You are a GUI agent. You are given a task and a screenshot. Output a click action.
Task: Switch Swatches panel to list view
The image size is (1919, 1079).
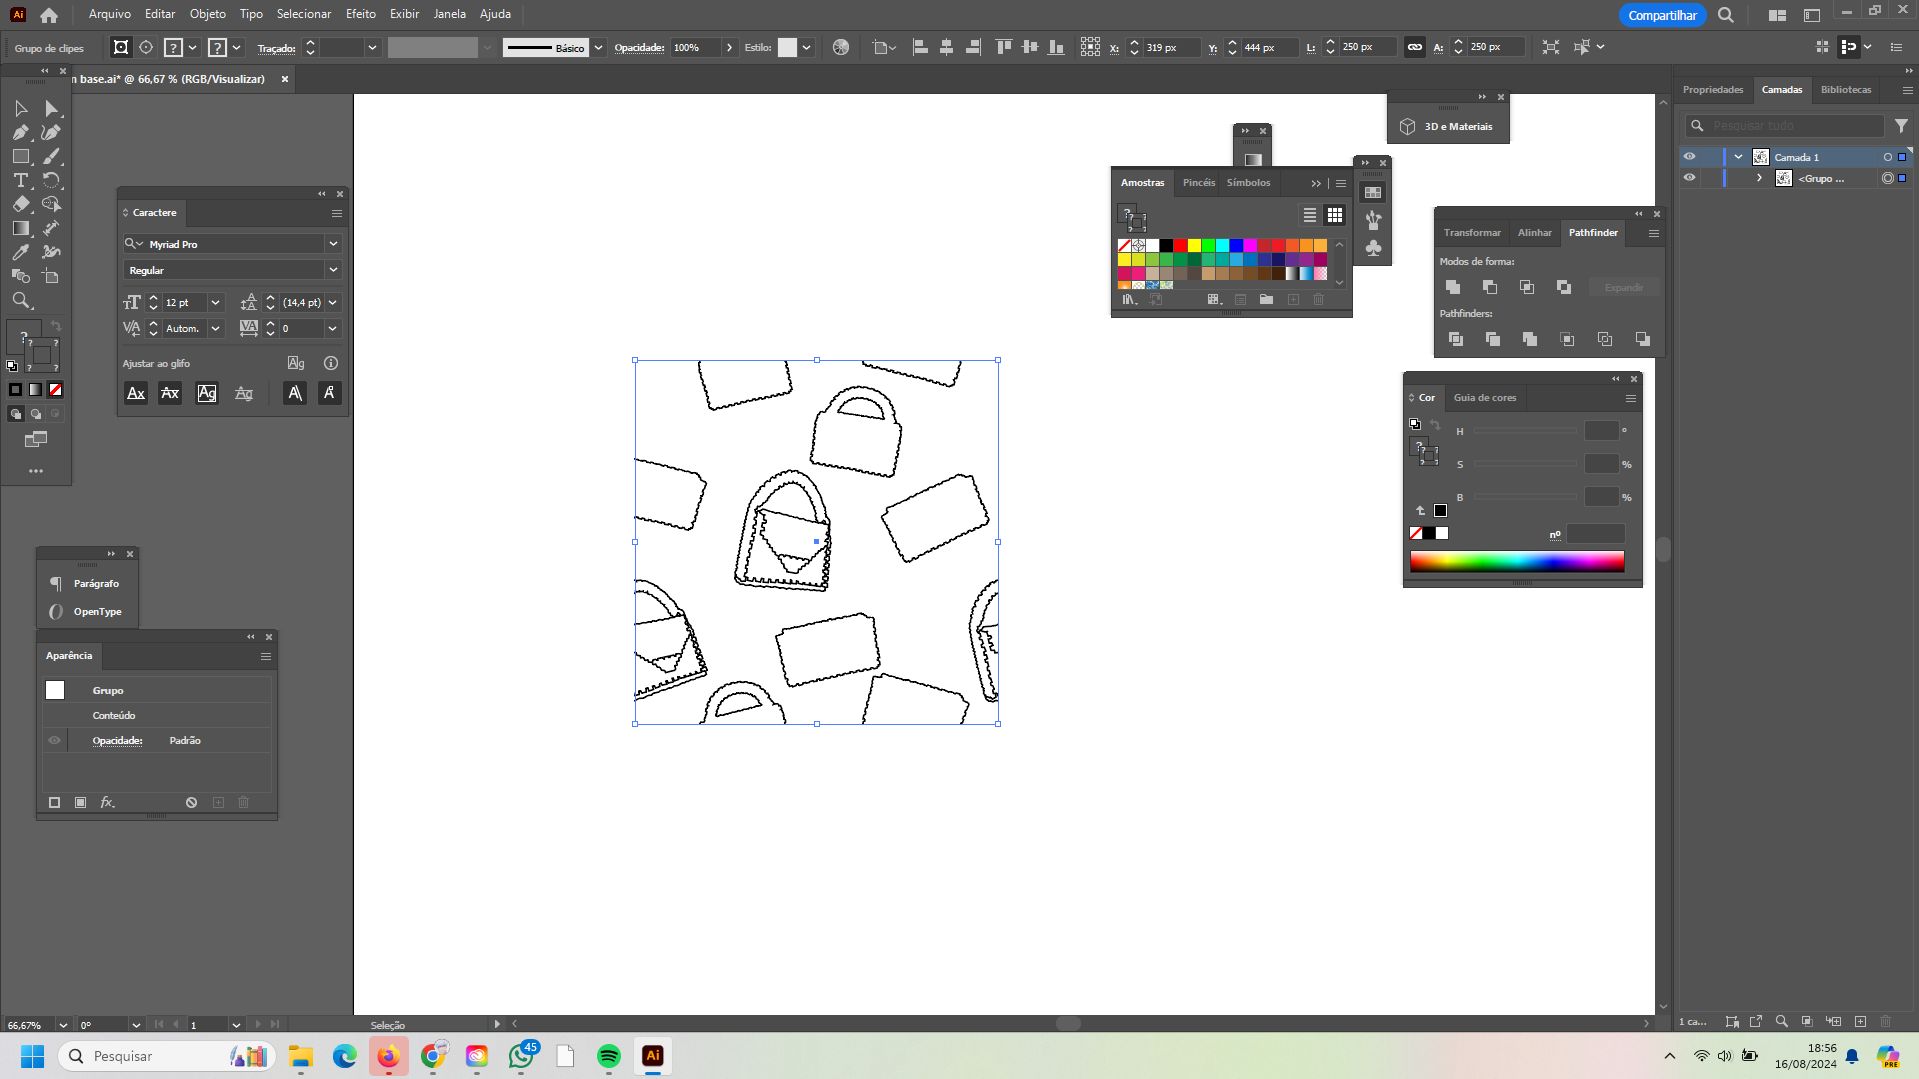pyautogui.click(x=1310, y=215)
